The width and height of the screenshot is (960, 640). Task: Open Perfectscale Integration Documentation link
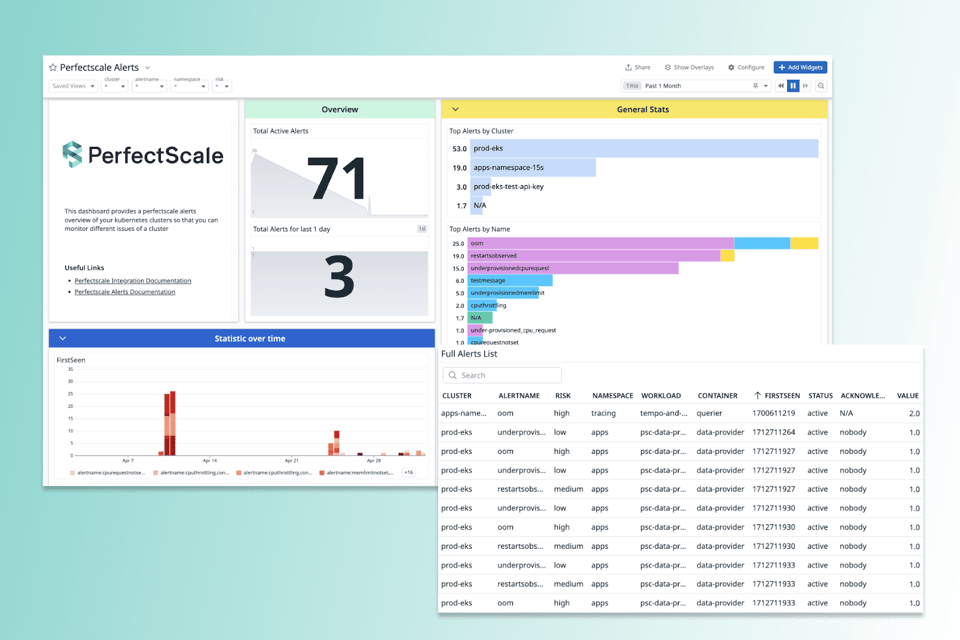pyautogui.click(x=133, y=280)
